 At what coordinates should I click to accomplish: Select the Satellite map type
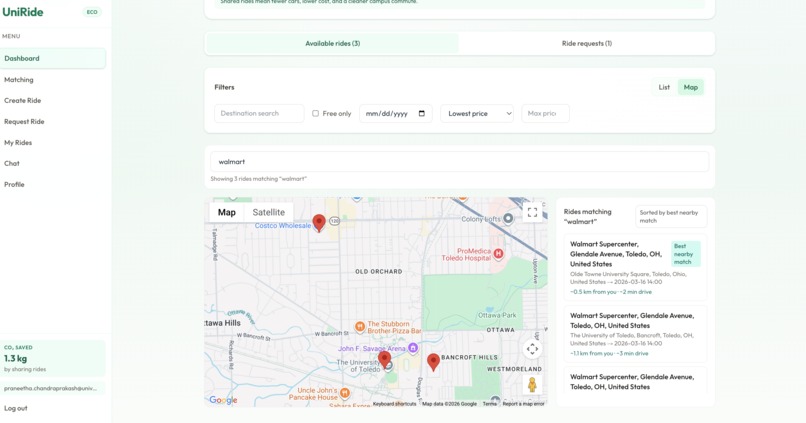pos(268,212)
